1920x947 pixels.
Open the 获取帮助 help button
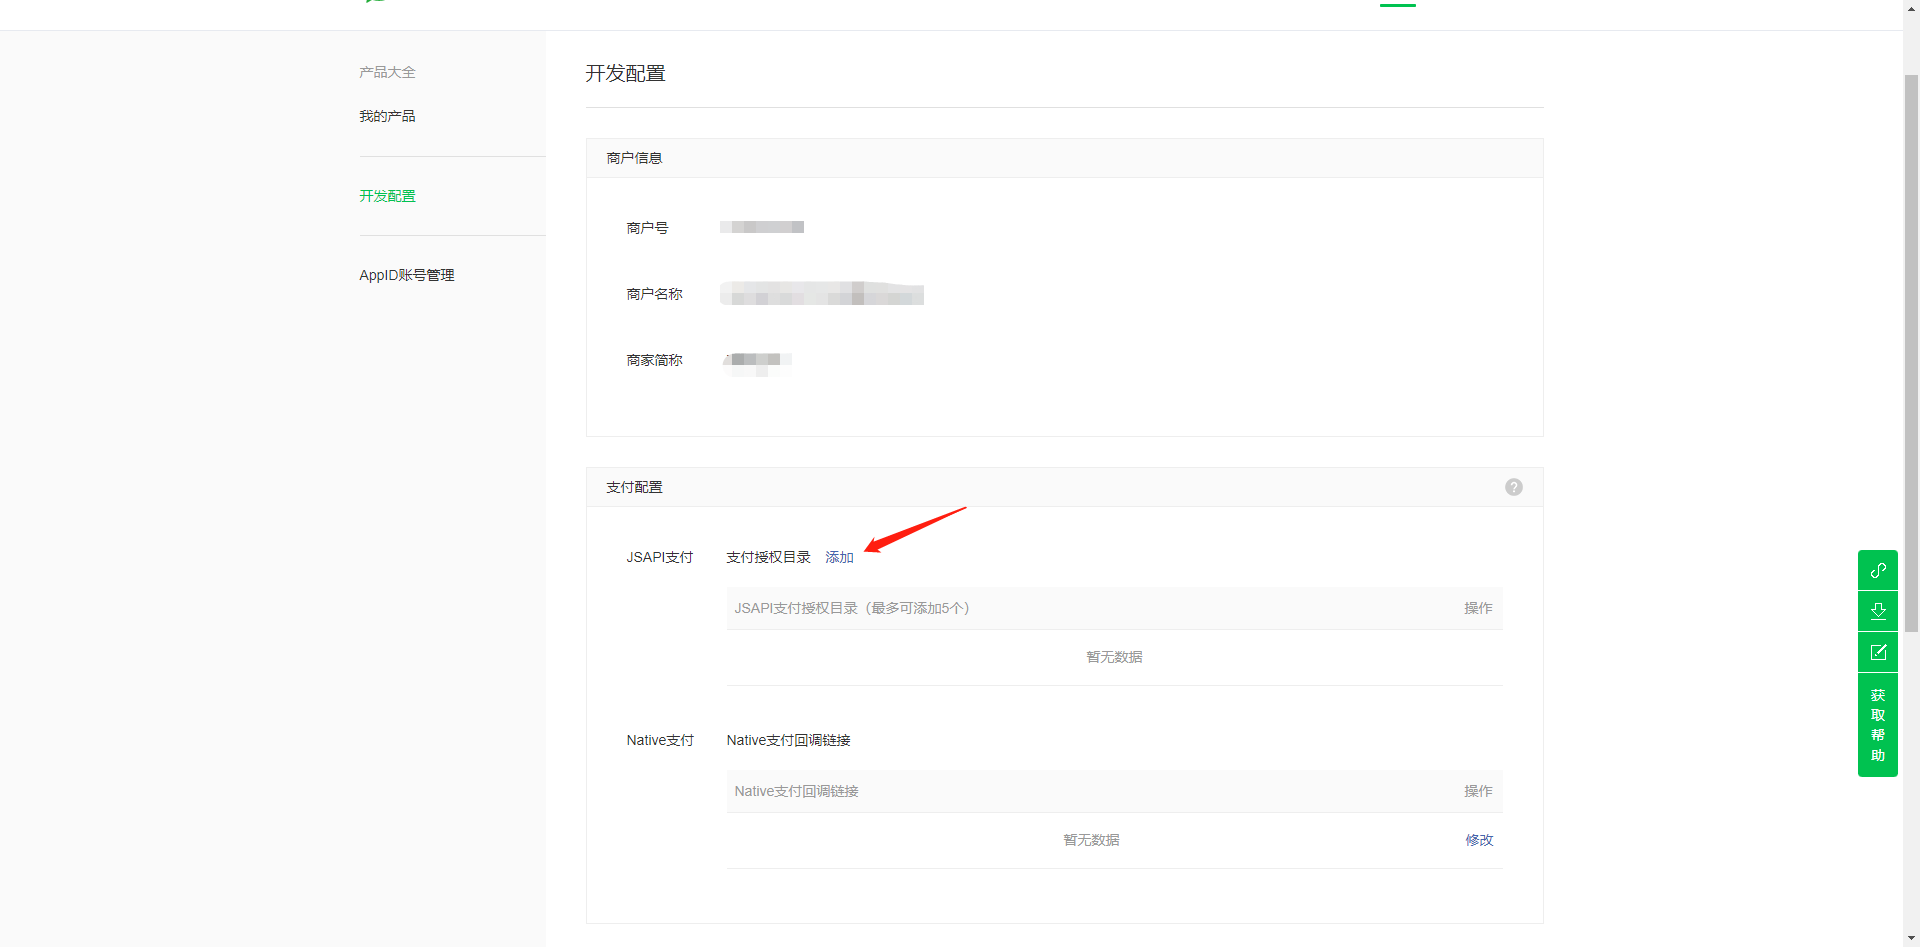(x=1878, y=725)
